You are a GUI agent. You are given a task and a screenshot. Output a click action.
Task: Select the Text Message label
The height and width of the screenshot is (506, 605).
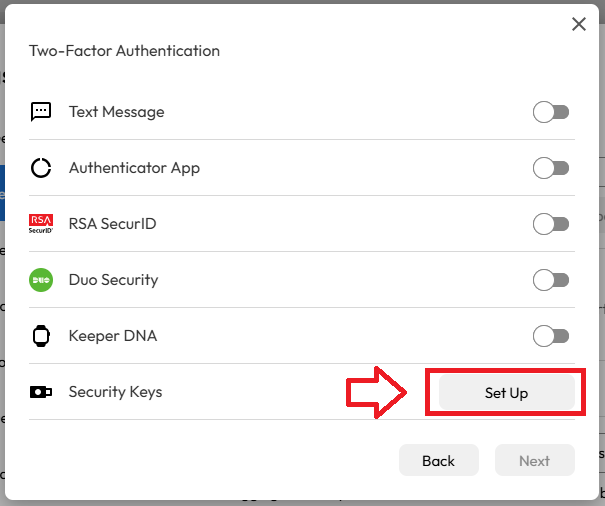pyautogui.click(x=116, y=112)
